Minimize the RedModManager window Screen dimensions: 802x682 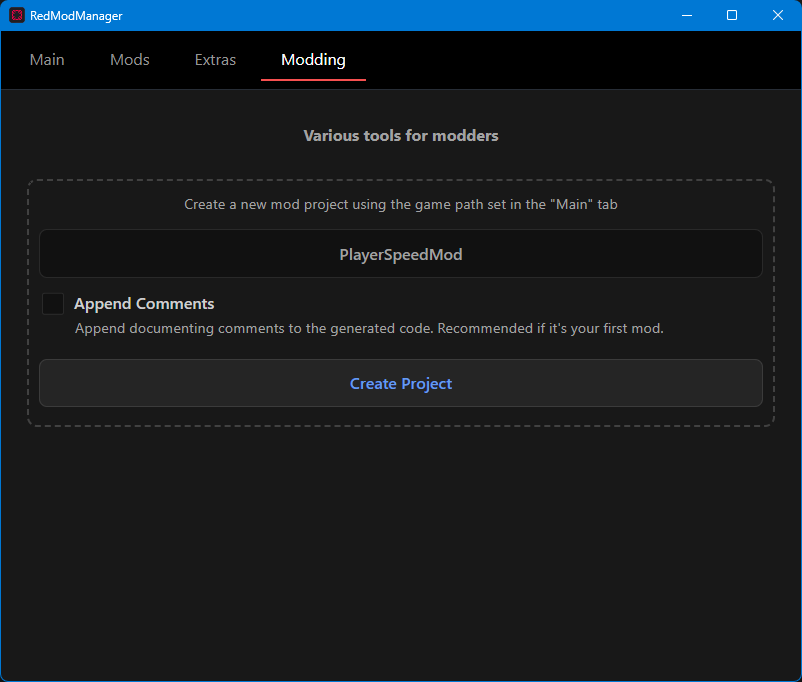click(x=687, y=15)
